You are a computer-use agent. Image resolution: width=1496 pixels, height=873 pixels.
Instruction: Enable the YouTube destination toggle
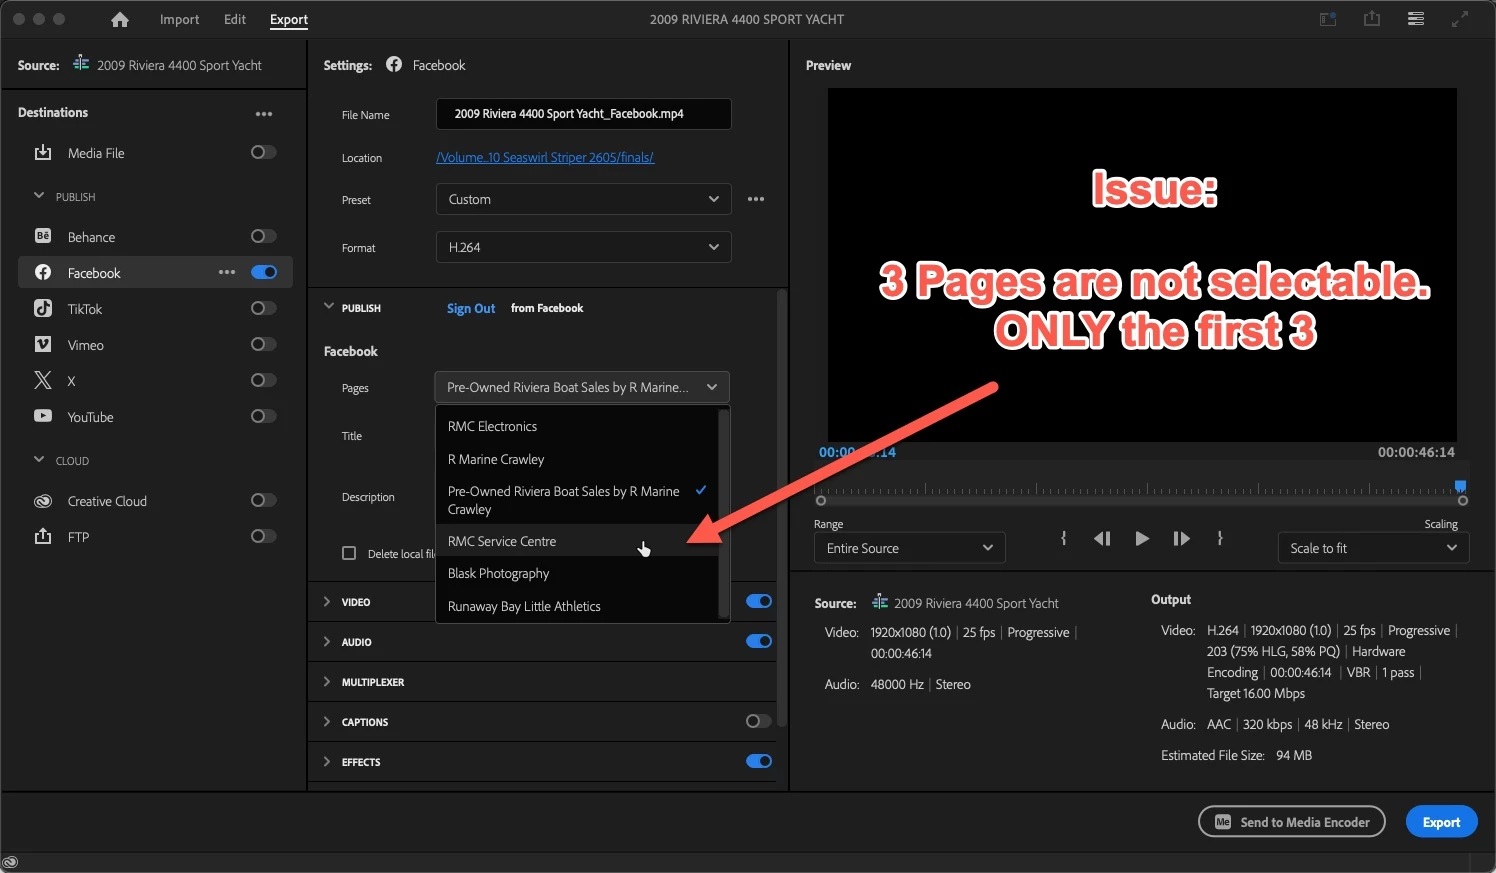click(x=263, y=416)
